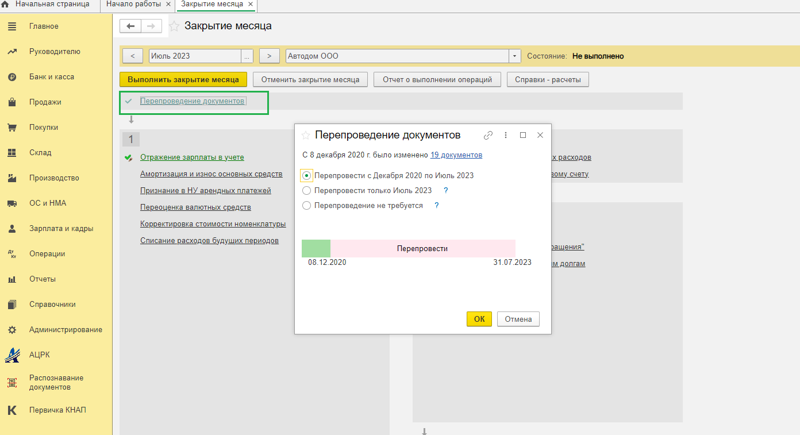Close the Начало работы tab

[168, 4]
